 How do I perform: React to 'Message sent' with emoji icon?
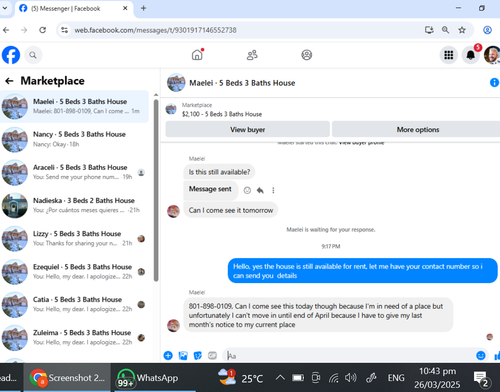pyautogui.click(x=247, y=190)
